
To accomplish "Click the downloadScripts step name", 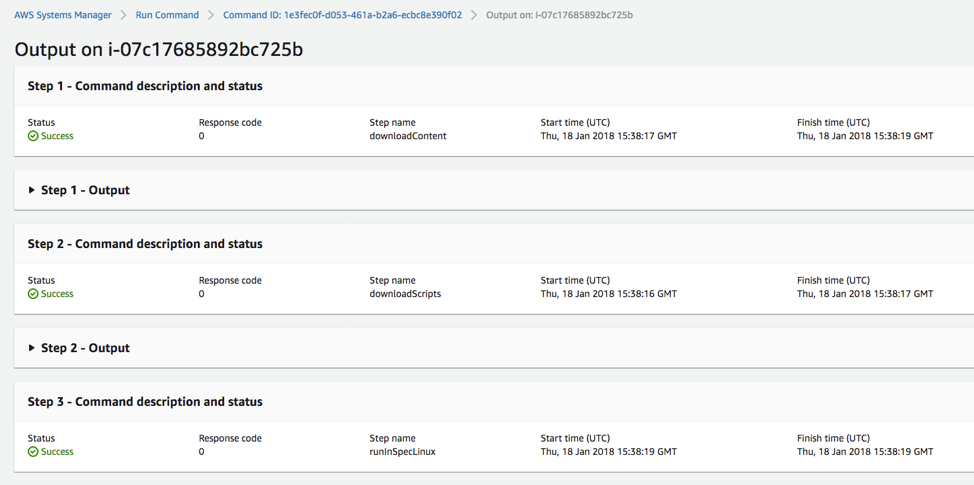I will (x=405, y=294).
